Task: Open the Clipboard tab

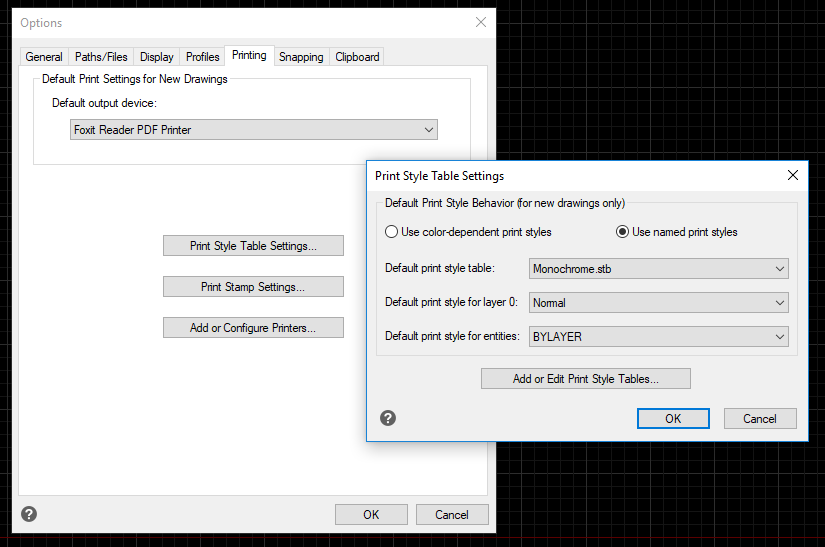Action: tap(357, 57)
